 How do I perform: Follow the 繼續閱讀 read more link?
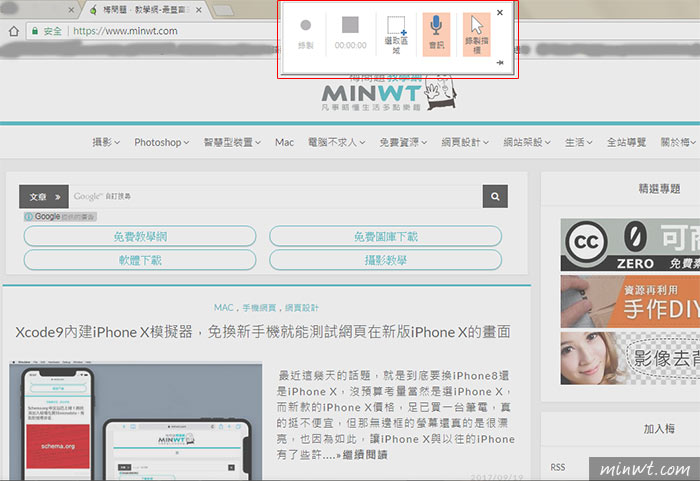[365, 455]
